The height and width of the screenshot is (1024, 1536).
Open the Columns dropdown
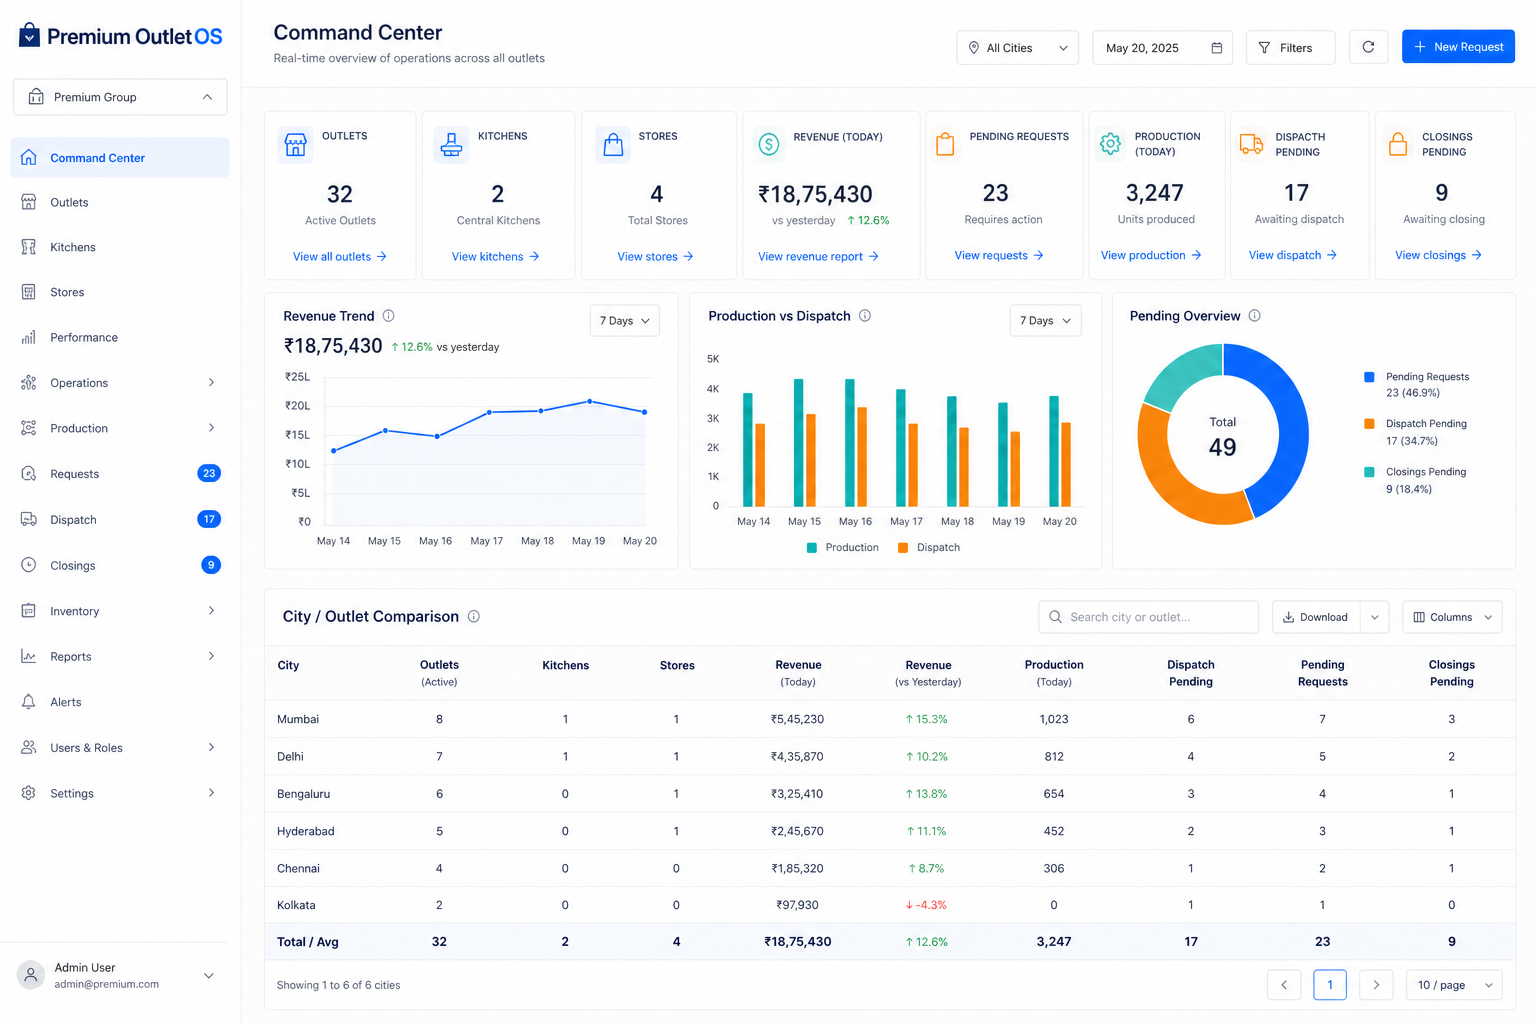coord(1452,617)
